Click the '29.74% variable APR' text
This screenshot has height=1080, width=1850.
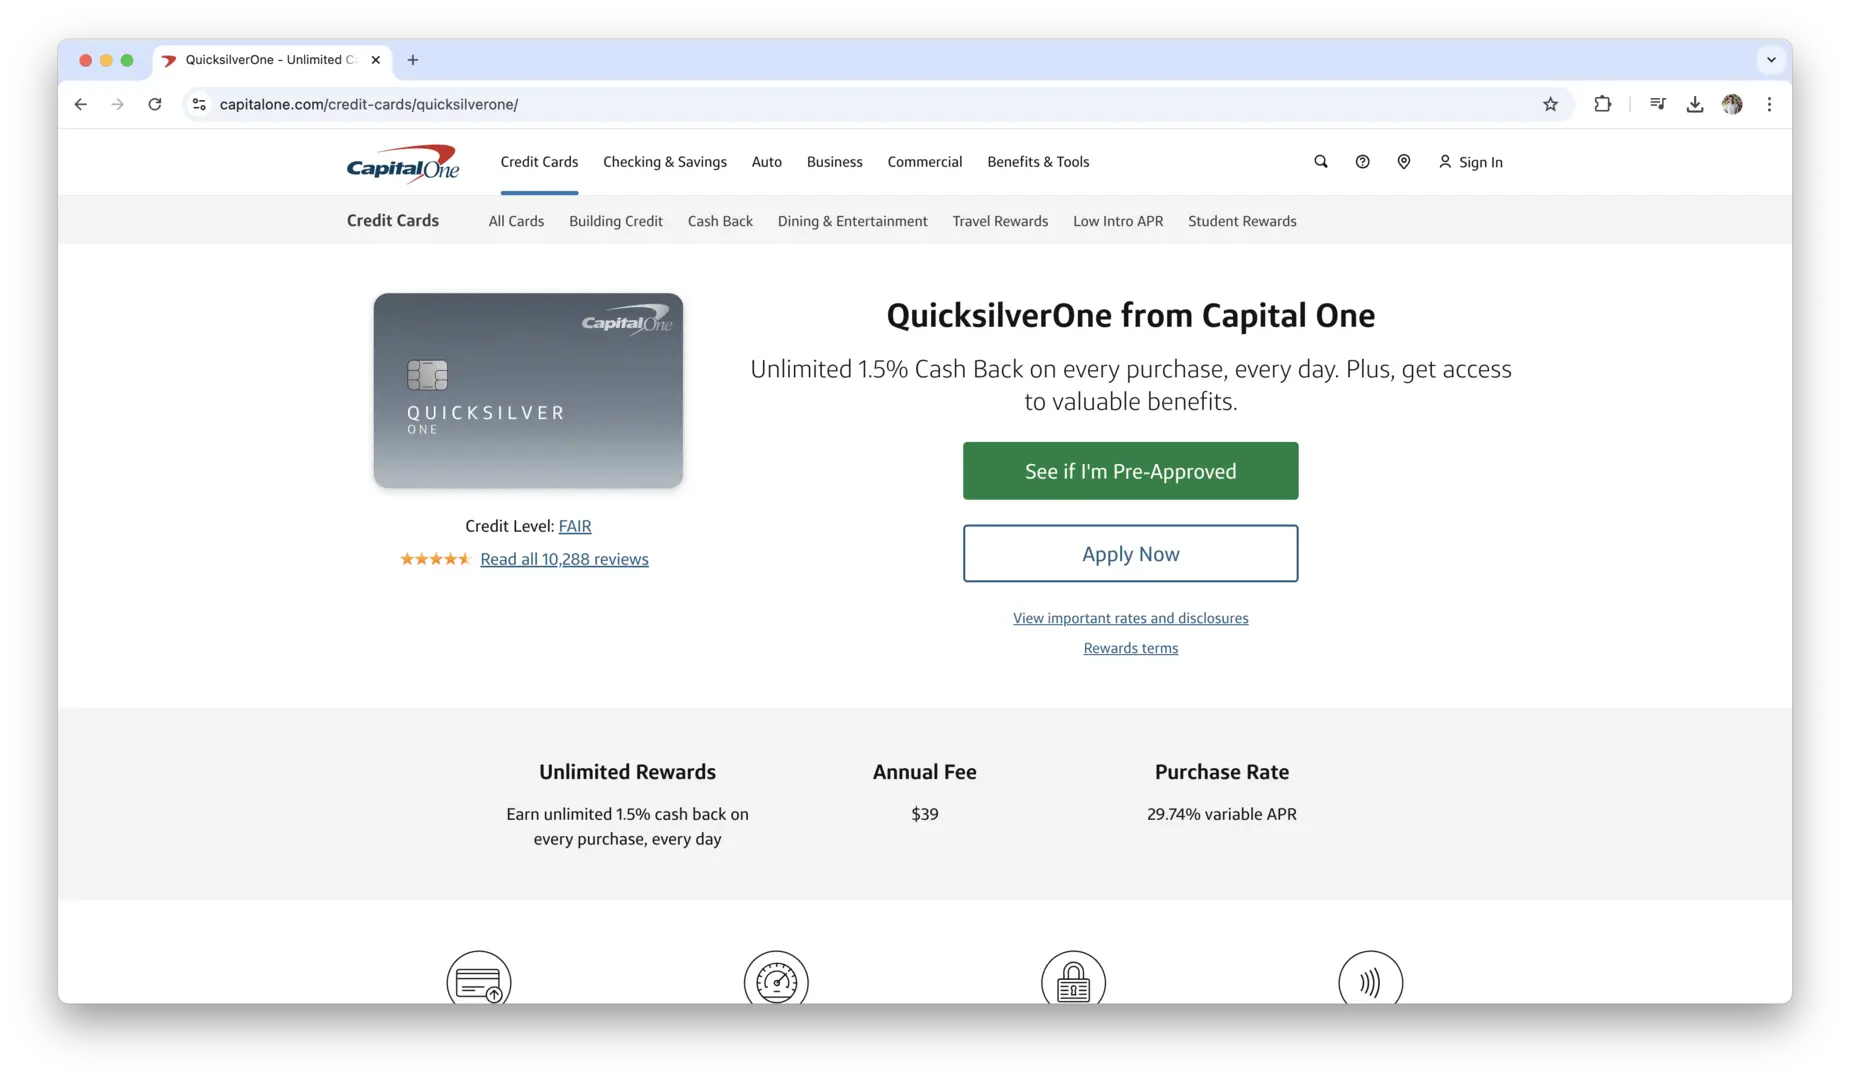tap(1222, 814)
